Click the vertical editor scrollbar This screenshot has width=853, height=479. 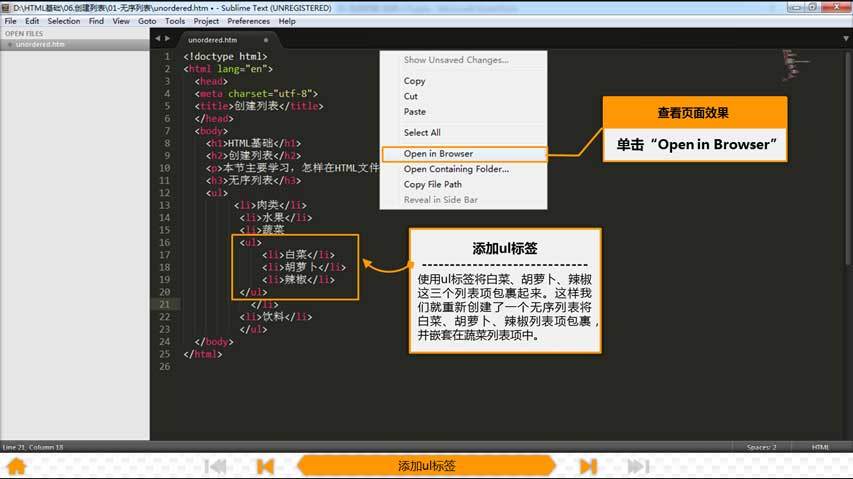click(848, 158)
